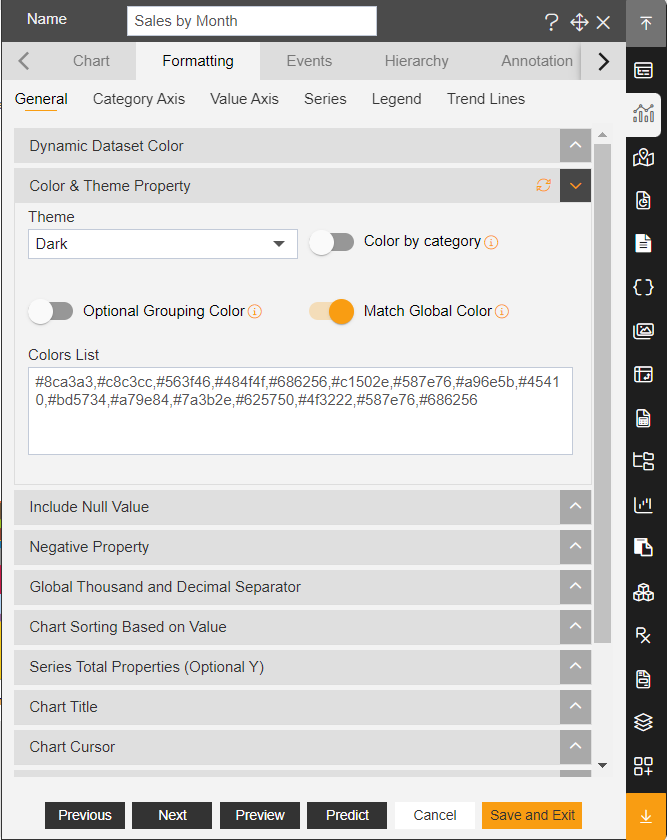Disable the Match Global Color switch
Viewport: 667px width, 840px height.
(x=332, y=311)
